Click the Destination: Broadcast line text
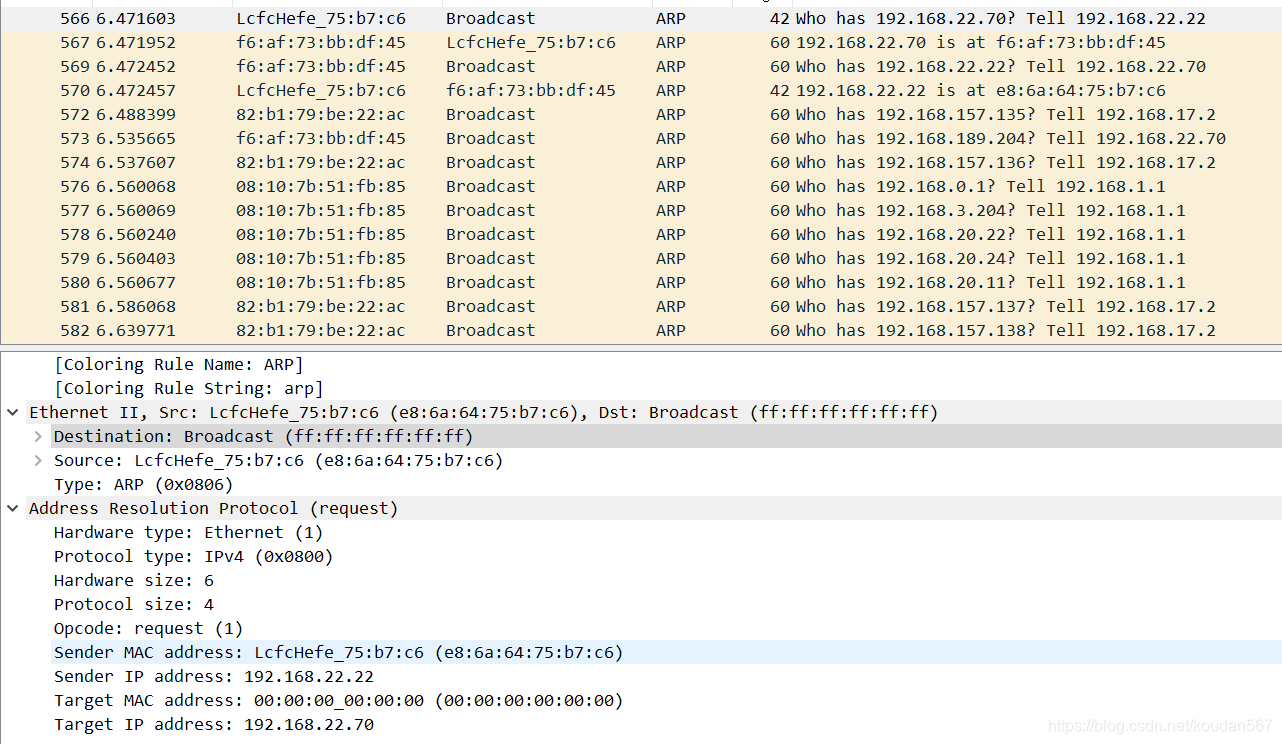 [x=263, y=436]
